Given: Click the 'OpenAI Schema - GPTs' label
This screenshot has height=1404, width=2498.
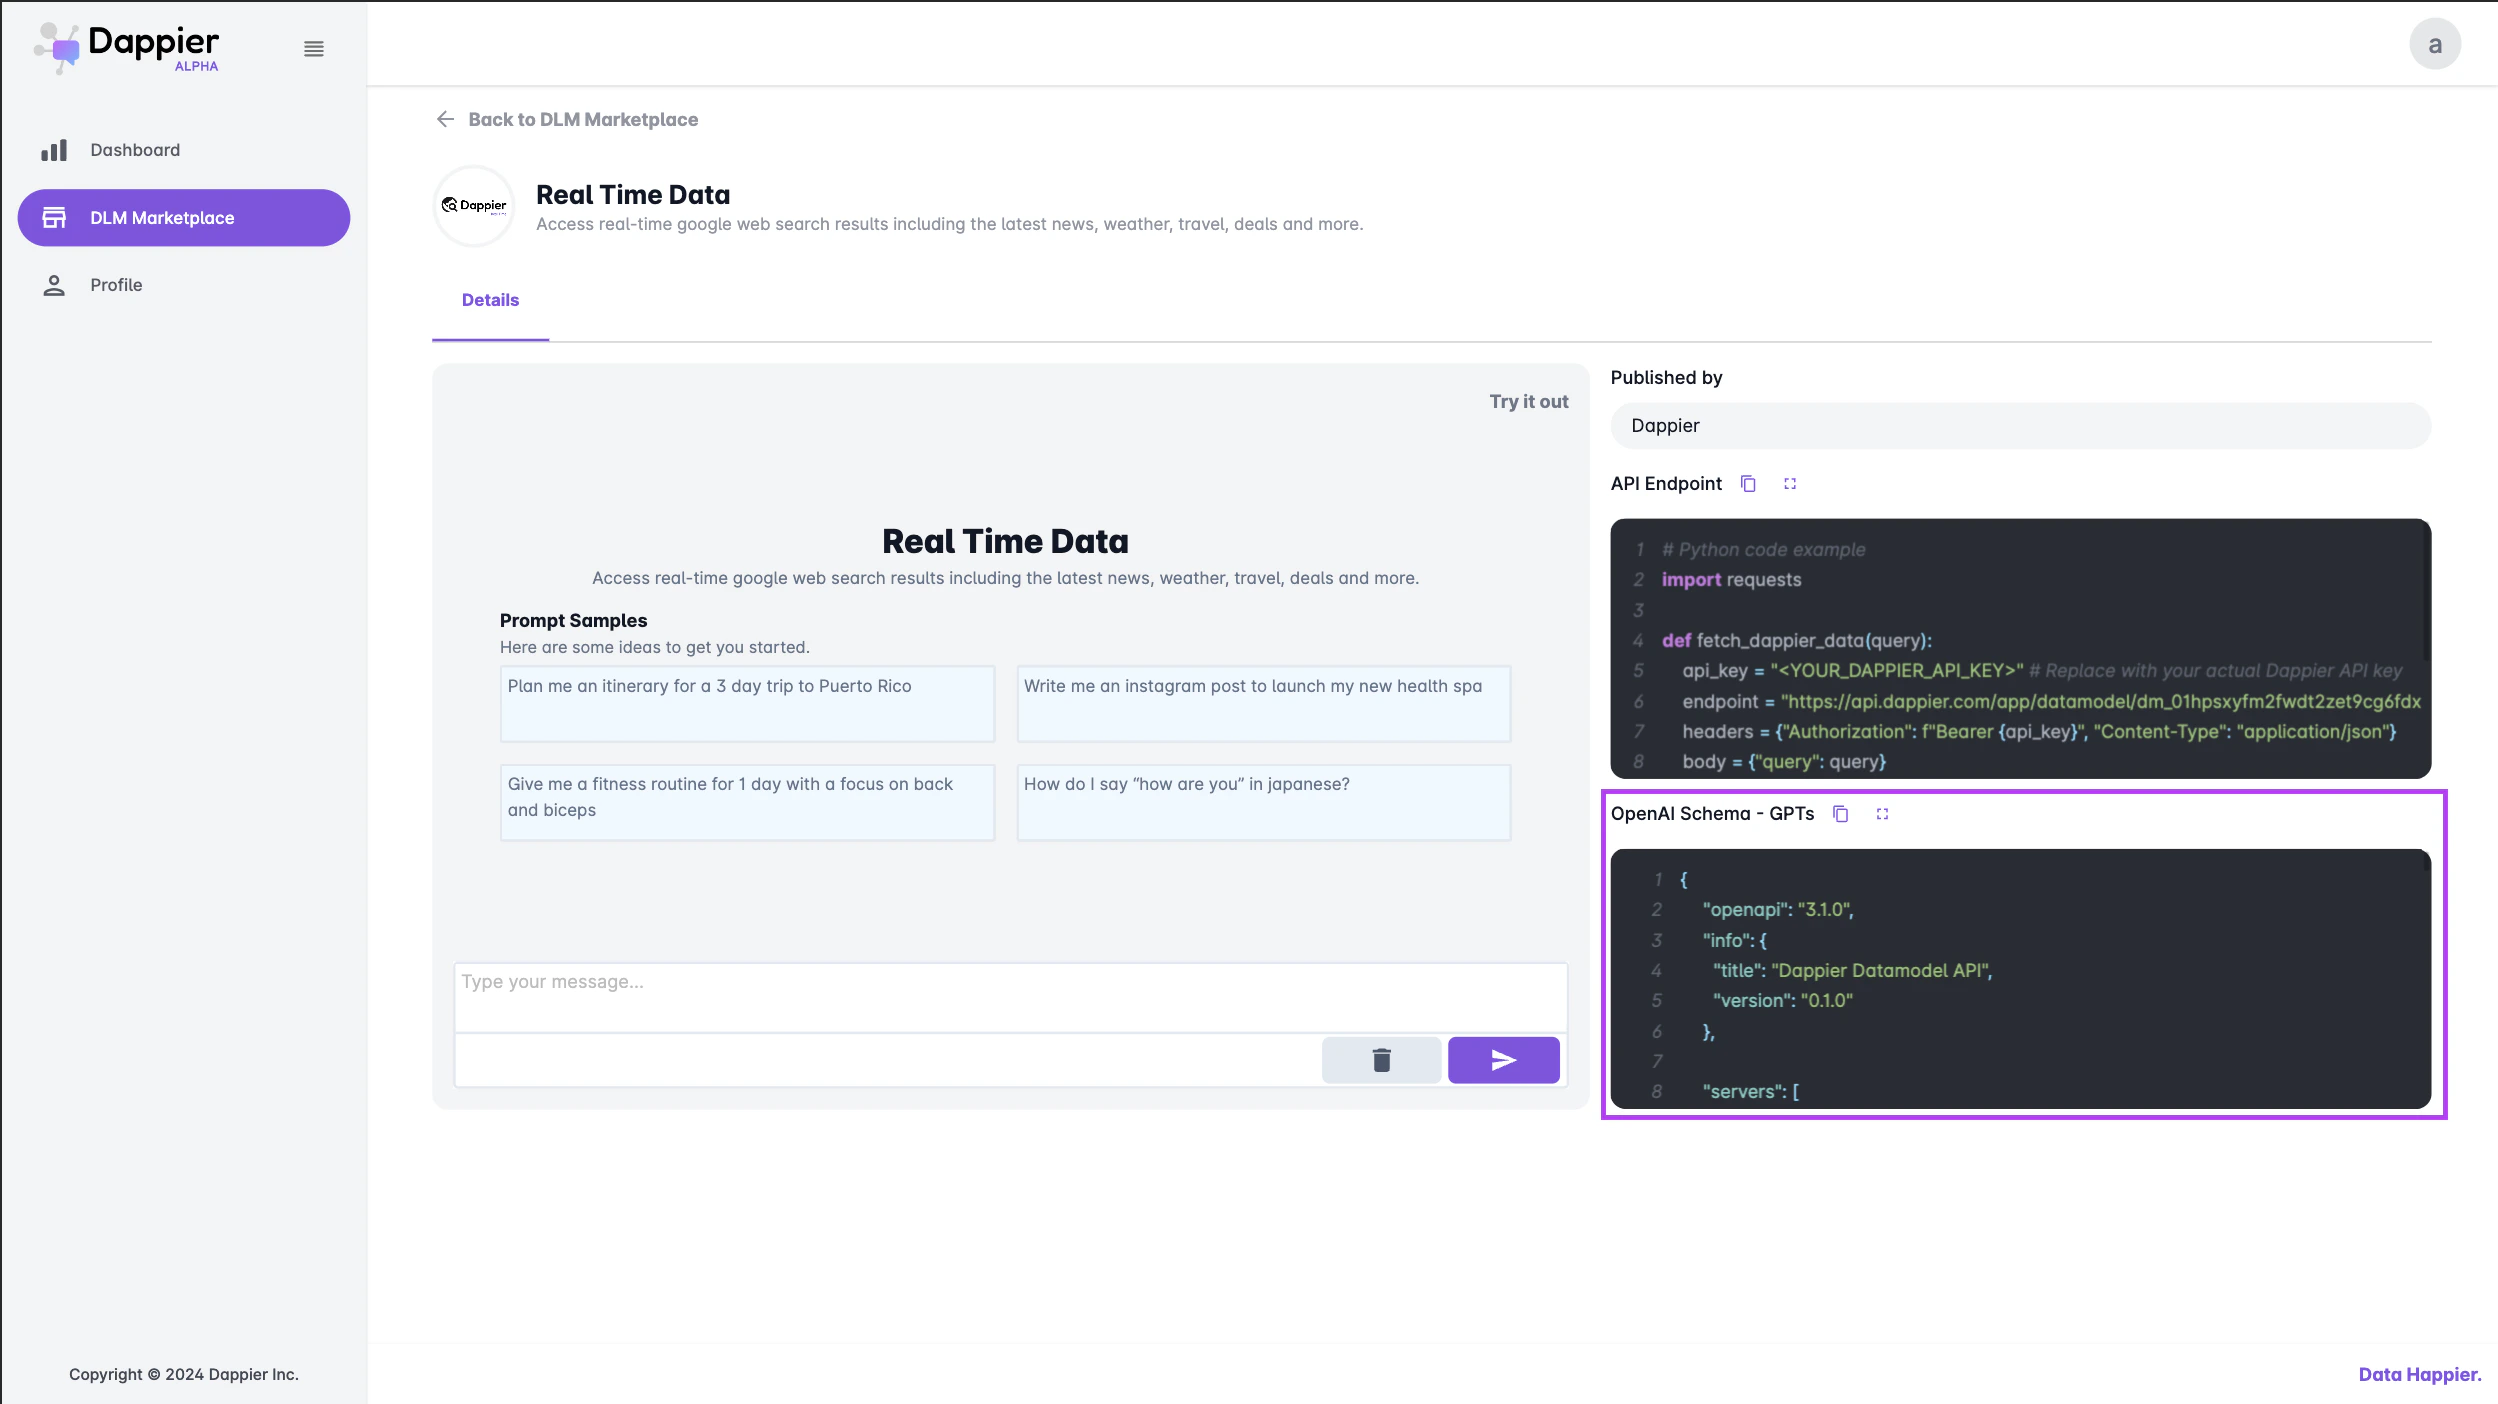Looking at the screenshot, I should pyautogui.click(x=1712, y=814).
